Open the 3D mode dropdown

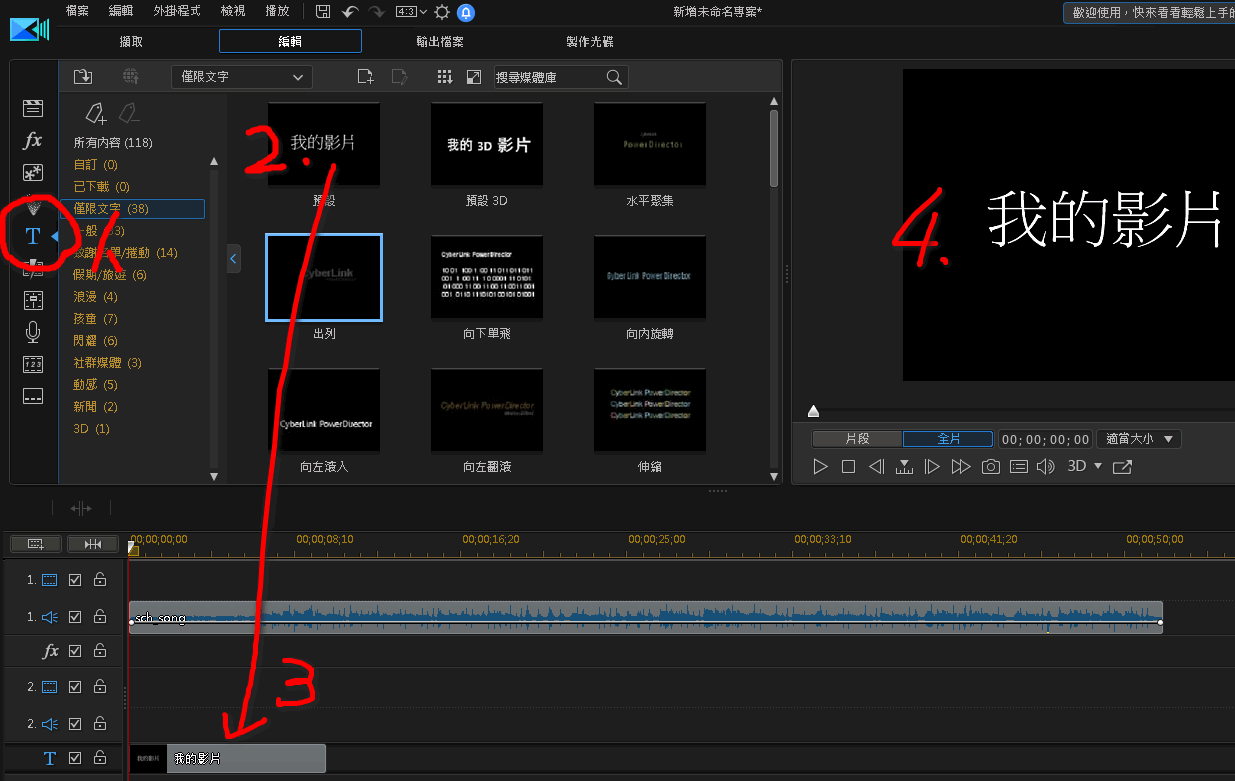[x=1085, y=466]
